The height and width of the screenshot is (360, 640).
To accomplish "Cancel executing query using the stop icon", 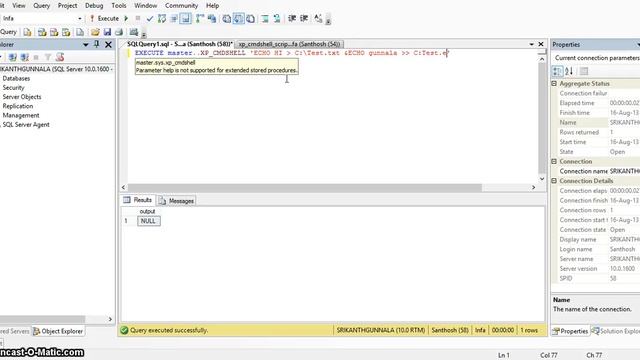I will pyautogui.click(x=138, y=18).
